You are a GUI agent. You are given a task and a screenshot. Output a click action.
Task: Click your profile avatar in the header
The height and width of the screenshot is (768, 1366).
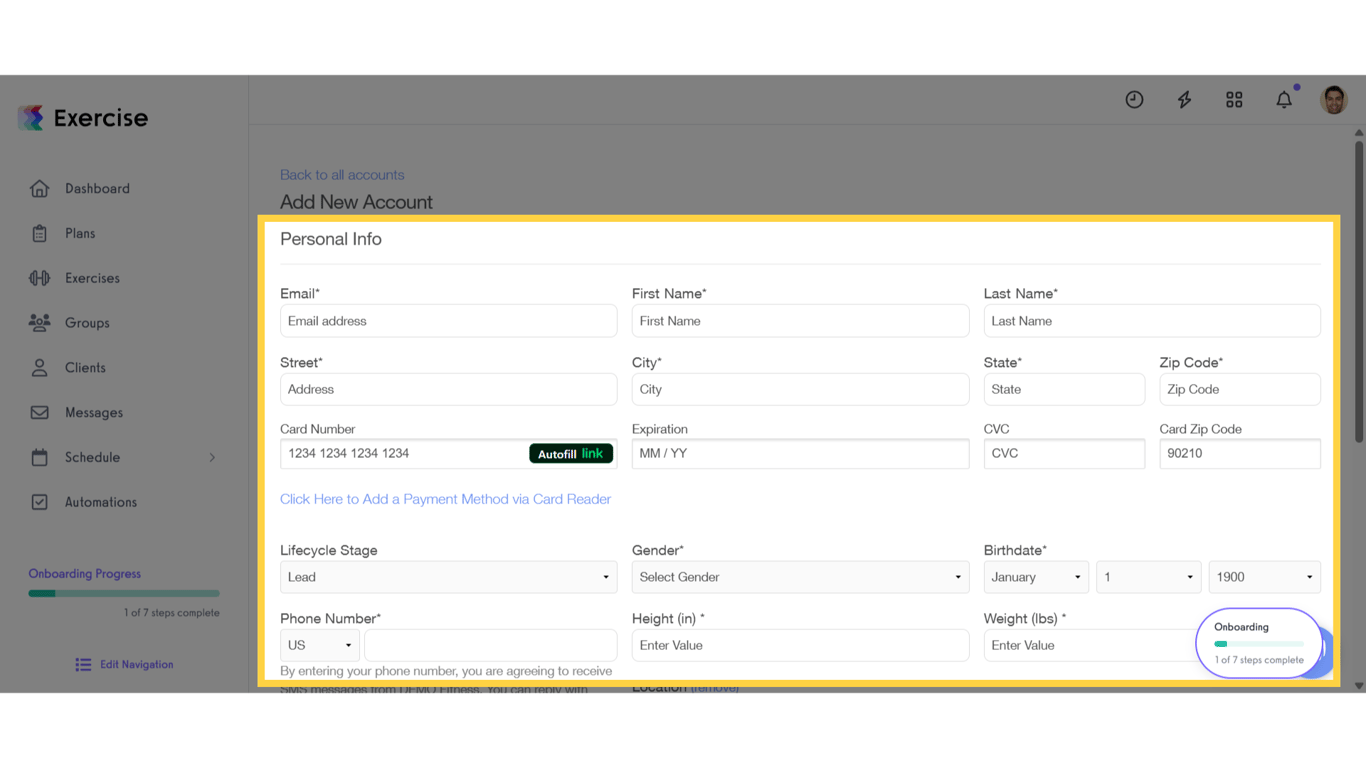pyautogui.click(x=1334, y=99)
